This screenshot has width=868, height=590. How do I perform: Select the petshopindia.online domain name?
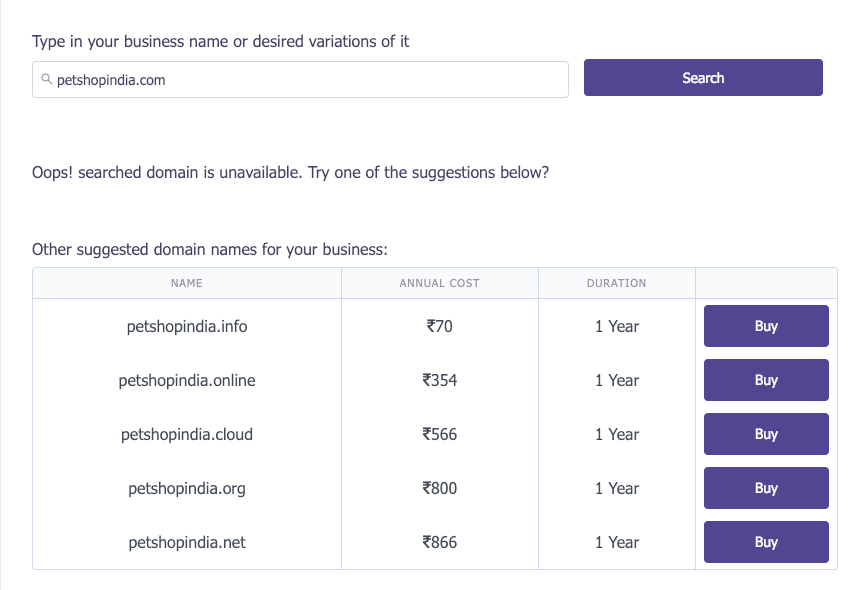click(x=187, y=380)
